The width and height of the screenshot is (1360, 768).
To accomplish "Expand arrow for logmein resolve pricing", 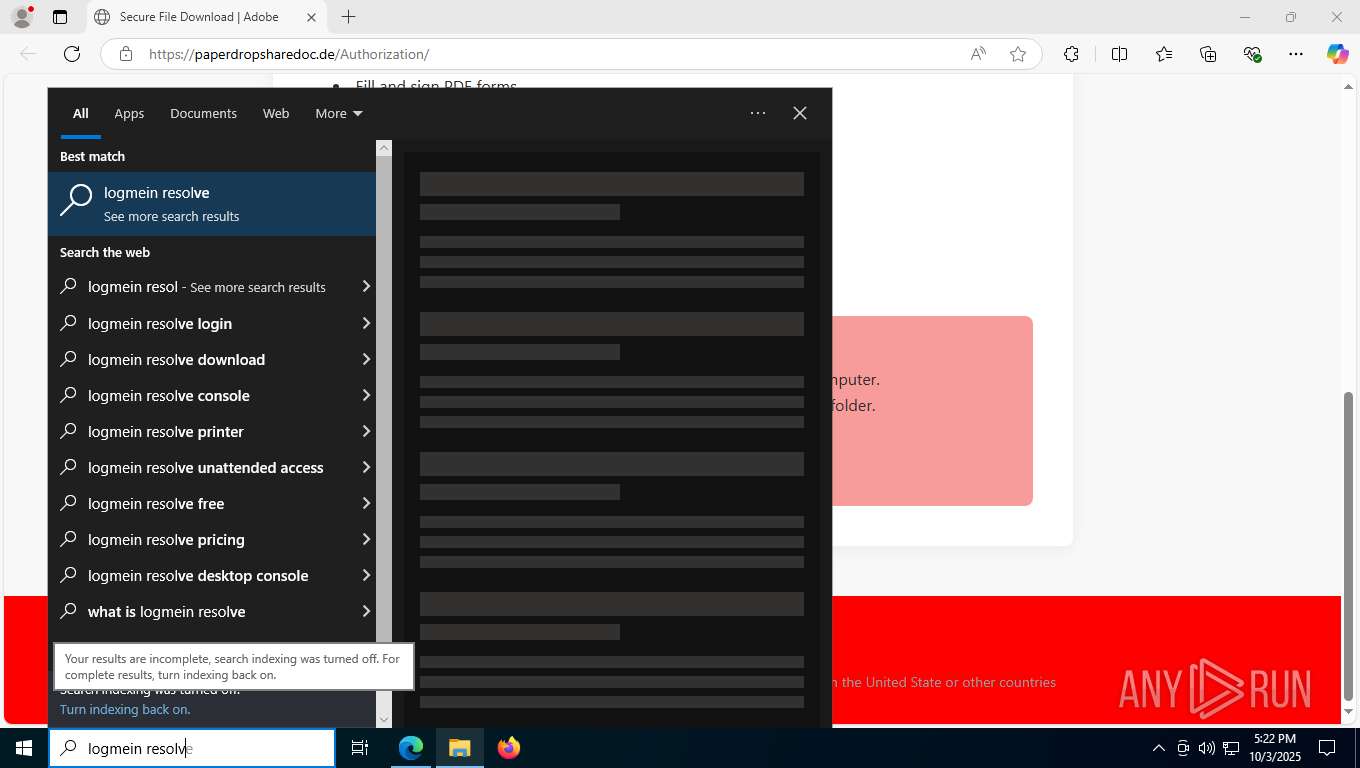I will 366,539.
